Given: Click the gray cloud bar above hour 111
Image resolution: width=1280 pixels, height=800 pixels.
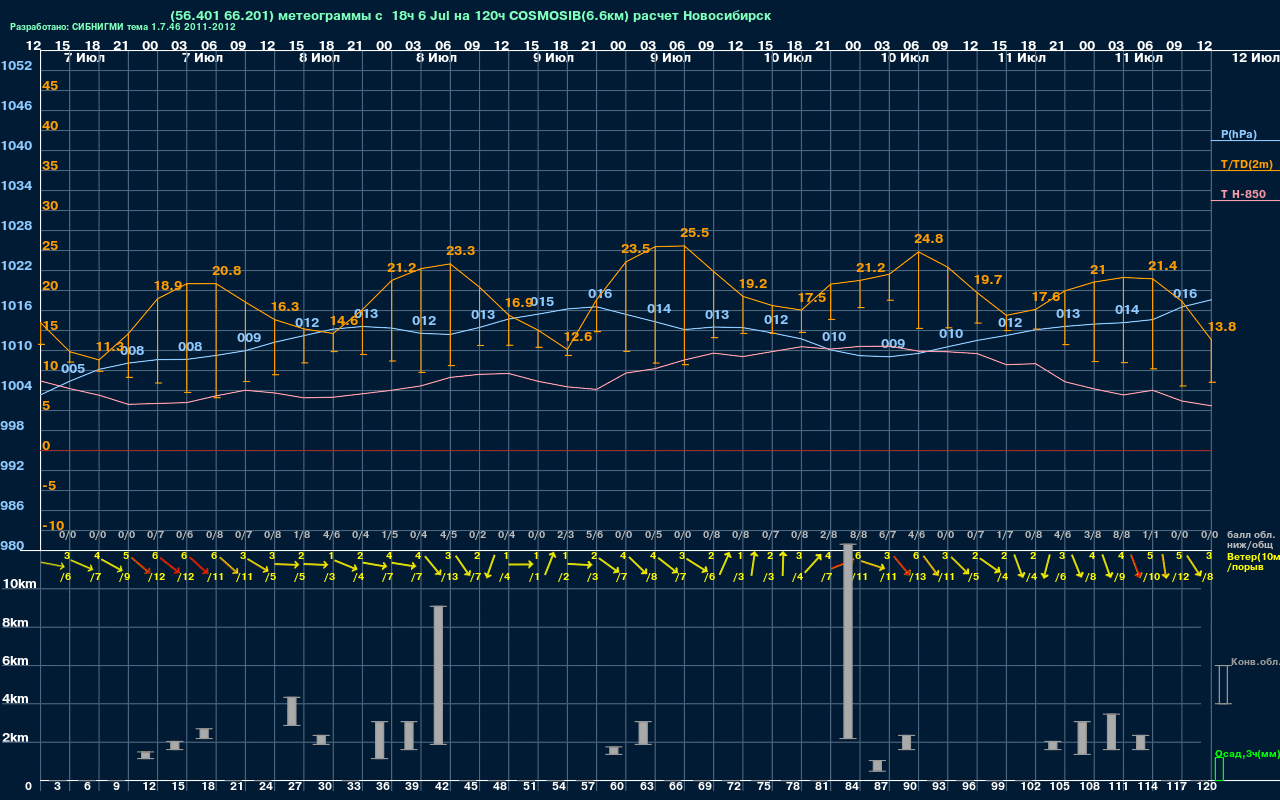Looking at the screenshot, I should [1111, 732].
